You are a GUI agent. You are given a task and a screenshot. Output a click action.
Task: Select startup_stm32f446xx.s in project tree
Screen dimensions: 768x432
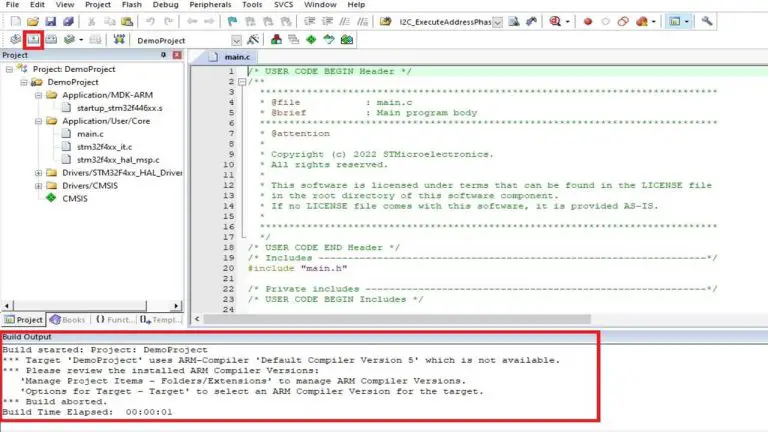click(118, 107)
